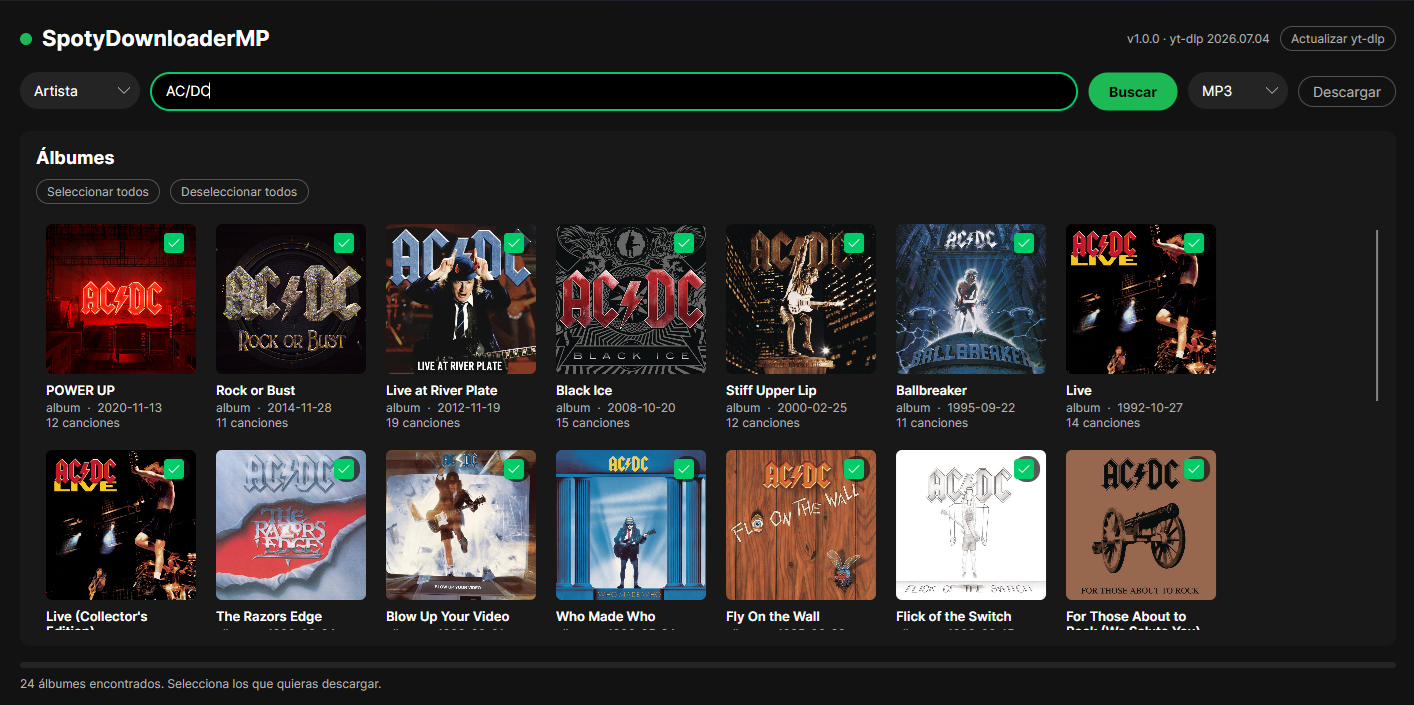1414x705 pixels.
Task: Focus the search field containing AC/DC
Action: 614,91
